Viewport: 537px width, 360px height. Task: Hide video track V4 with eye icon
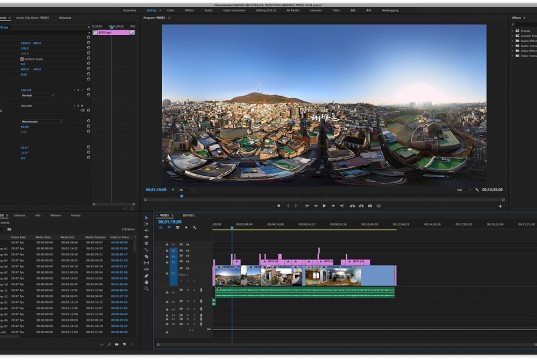[x=188, y=250]
